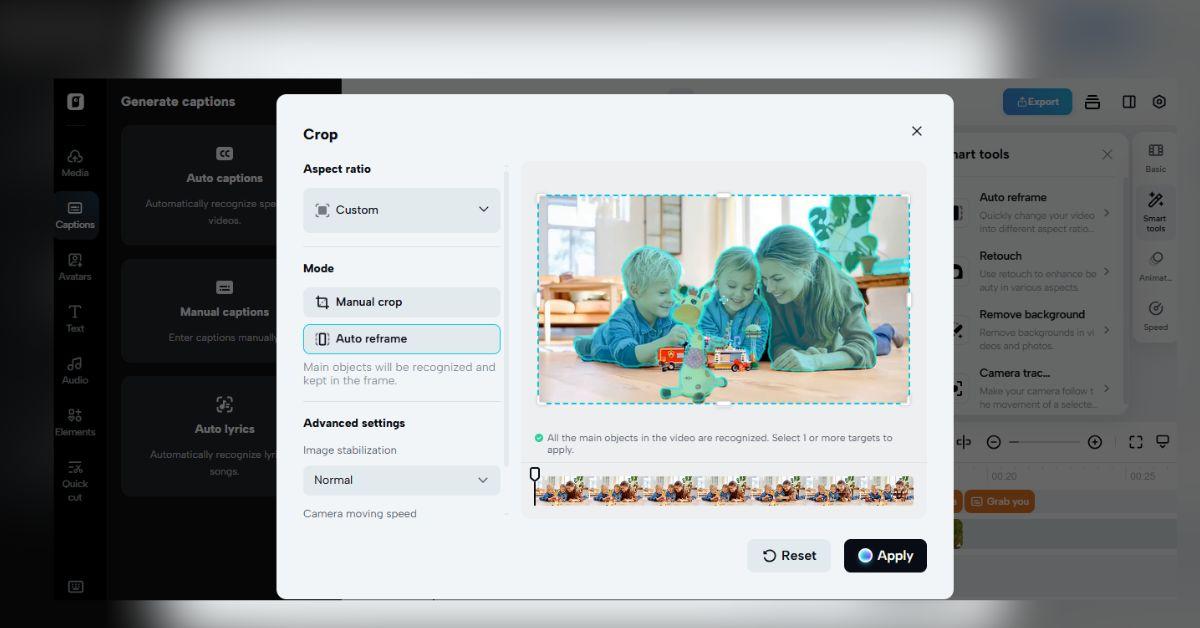The image size is (1200, 628).
Task: Open the Normal image stabilization dropdown
Action: click(x=401, y=480)
